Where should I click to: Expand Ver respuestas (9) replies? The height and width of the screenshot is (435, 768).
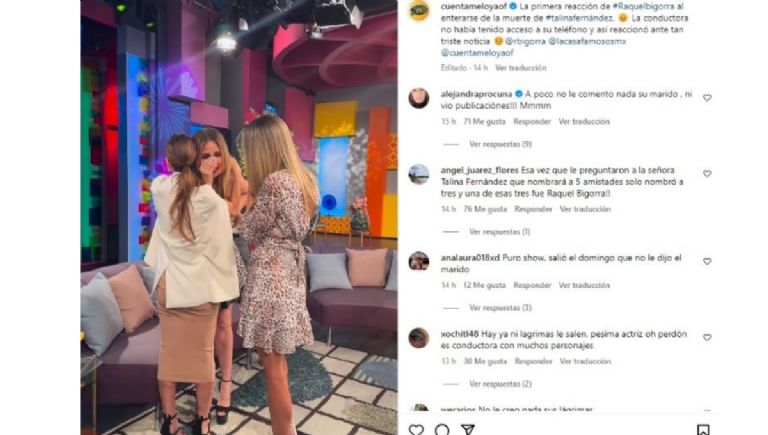pyautogui.click(x=500, y=144)
